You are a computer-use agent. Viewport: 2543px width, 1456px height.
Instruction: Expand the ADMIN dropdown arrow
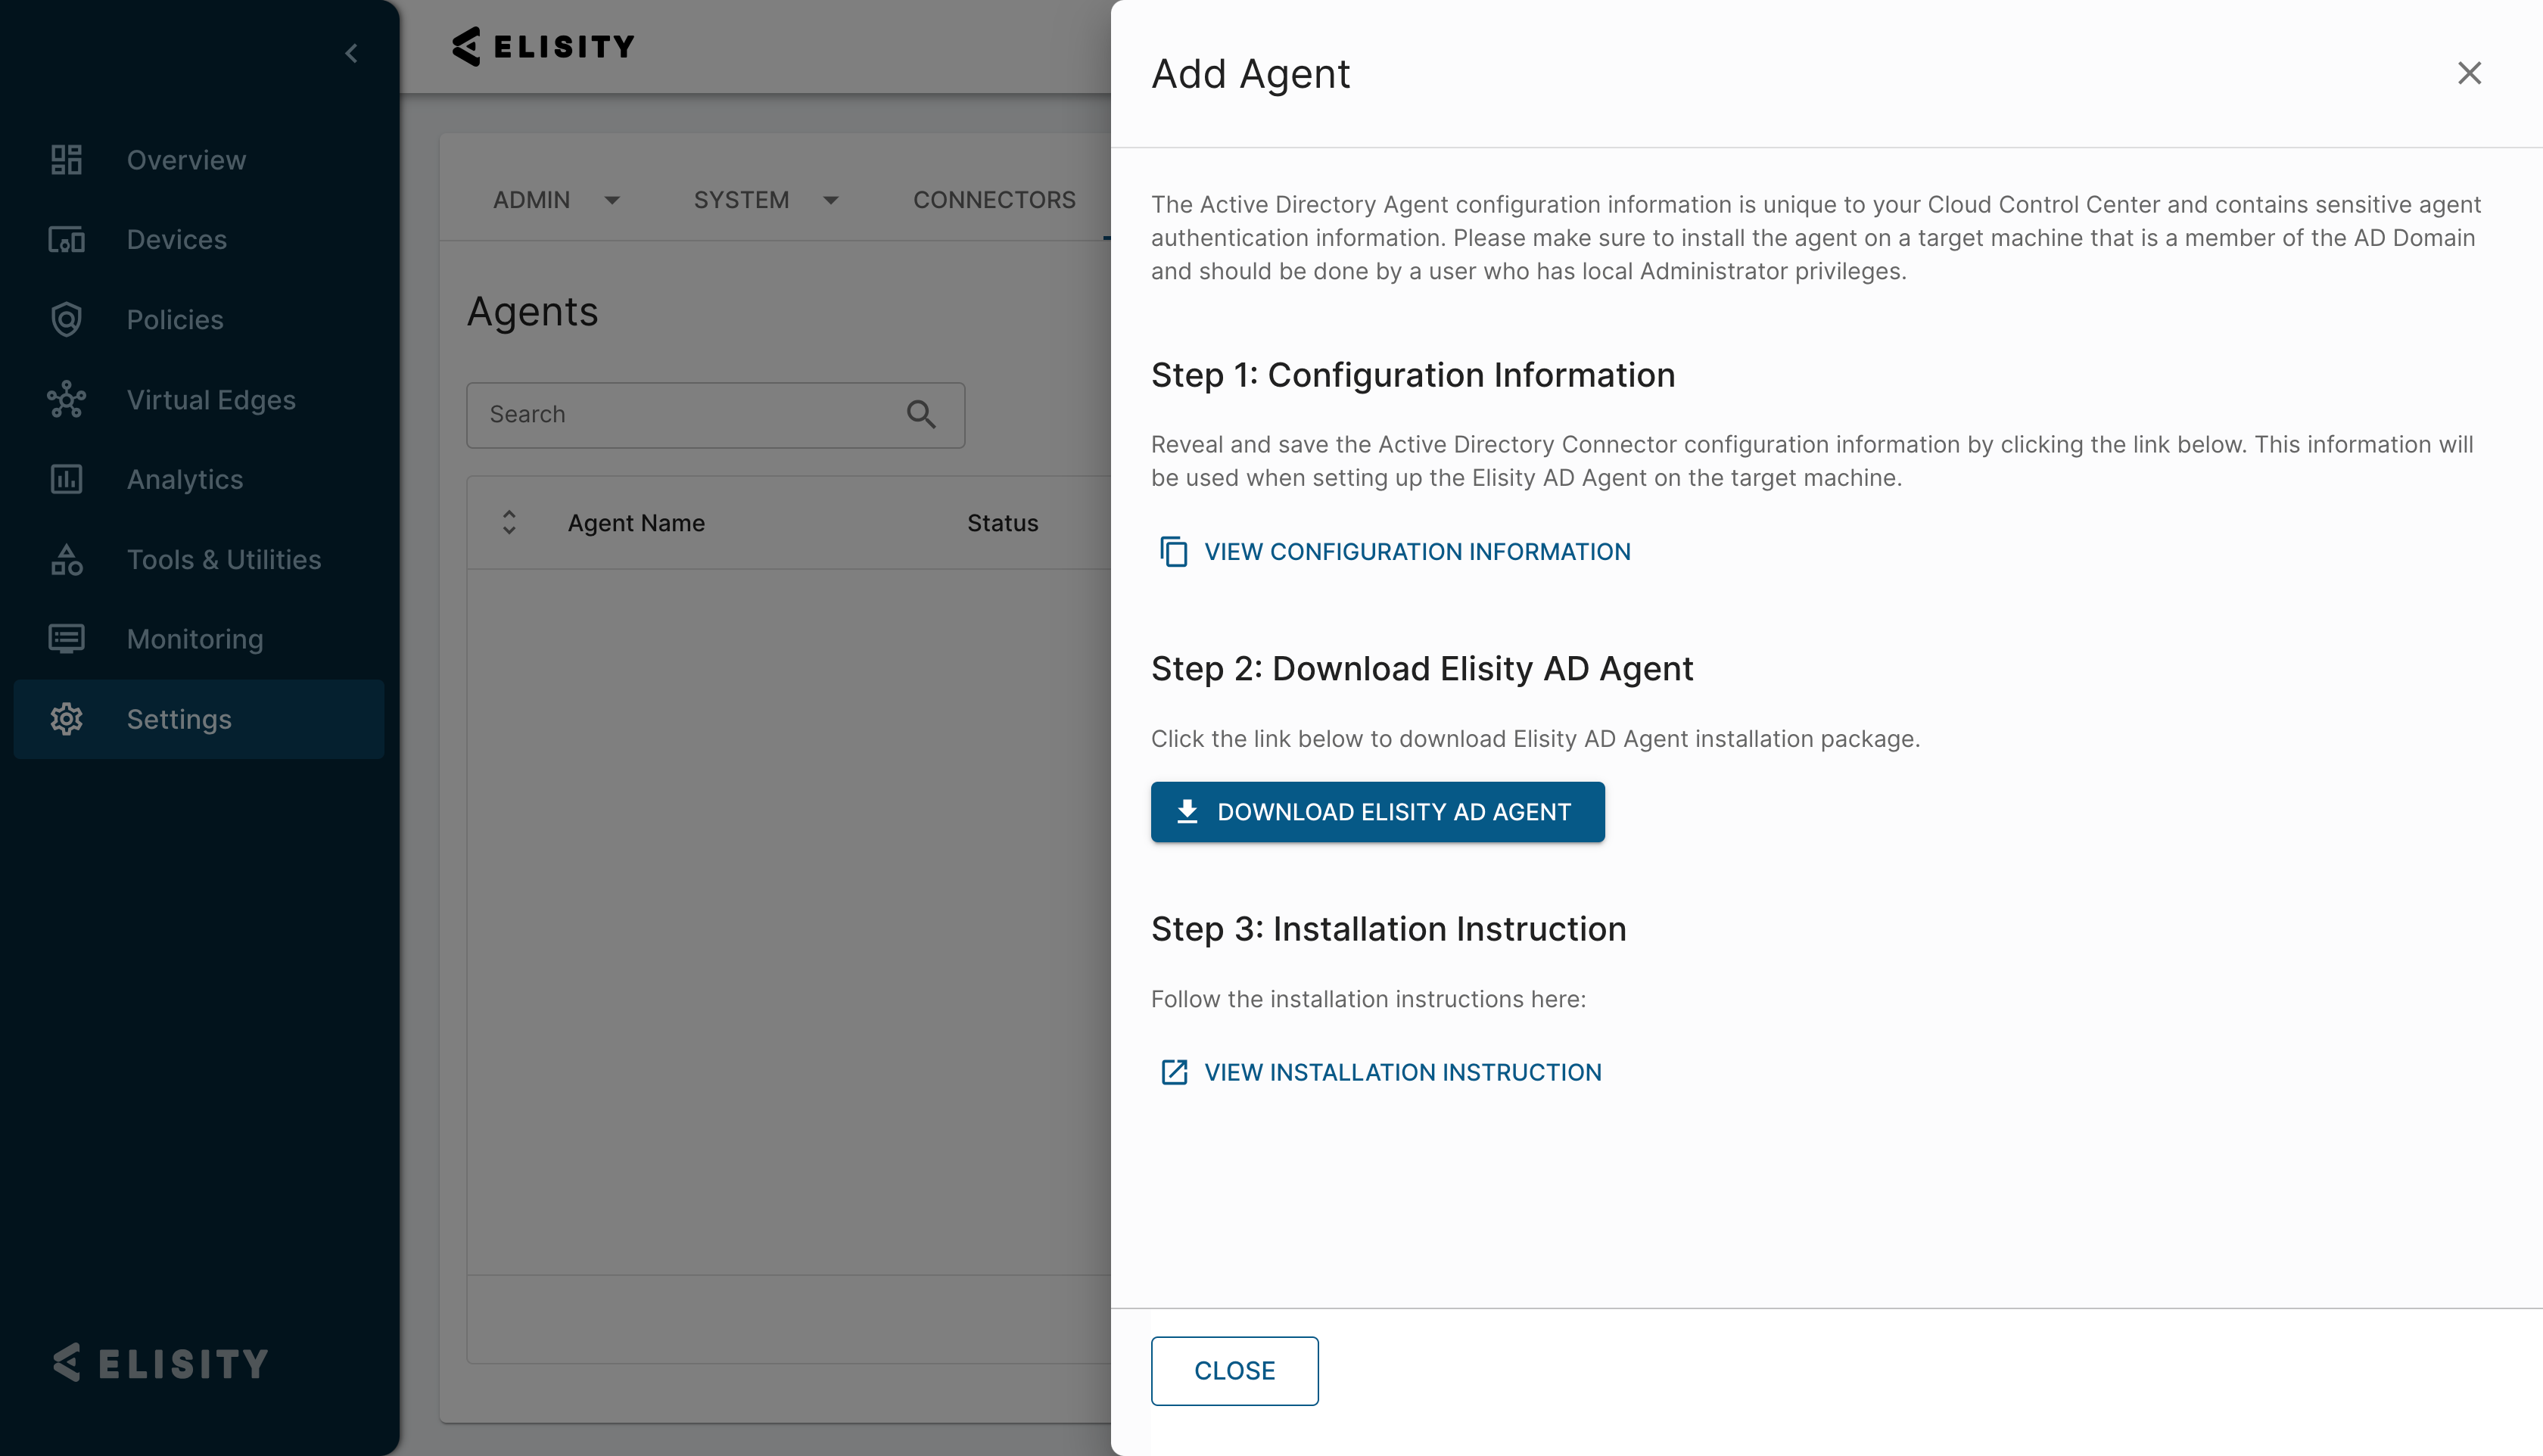(x=612, y=200)
